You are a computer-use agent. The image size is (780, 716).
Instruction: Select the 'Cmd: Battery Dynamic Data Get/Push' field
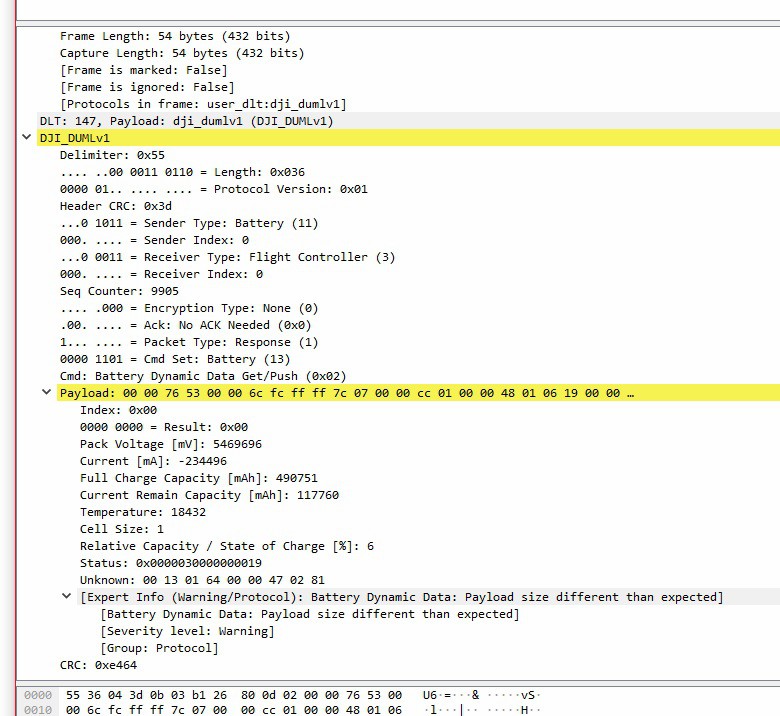(x=203, y=376)
